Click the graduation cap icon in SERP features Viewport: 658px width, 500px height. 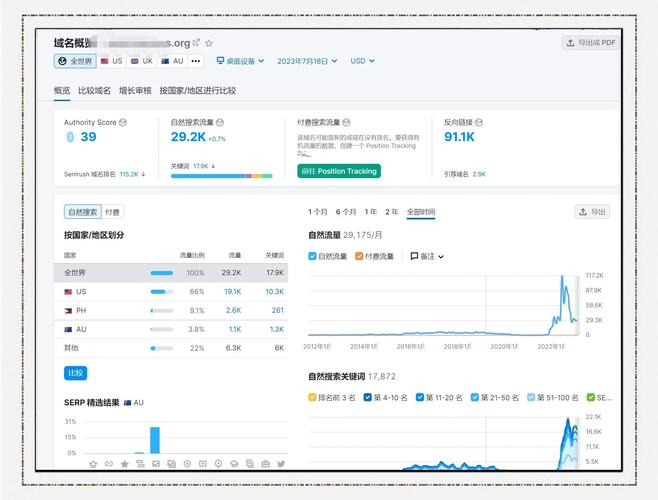point(234,464)
